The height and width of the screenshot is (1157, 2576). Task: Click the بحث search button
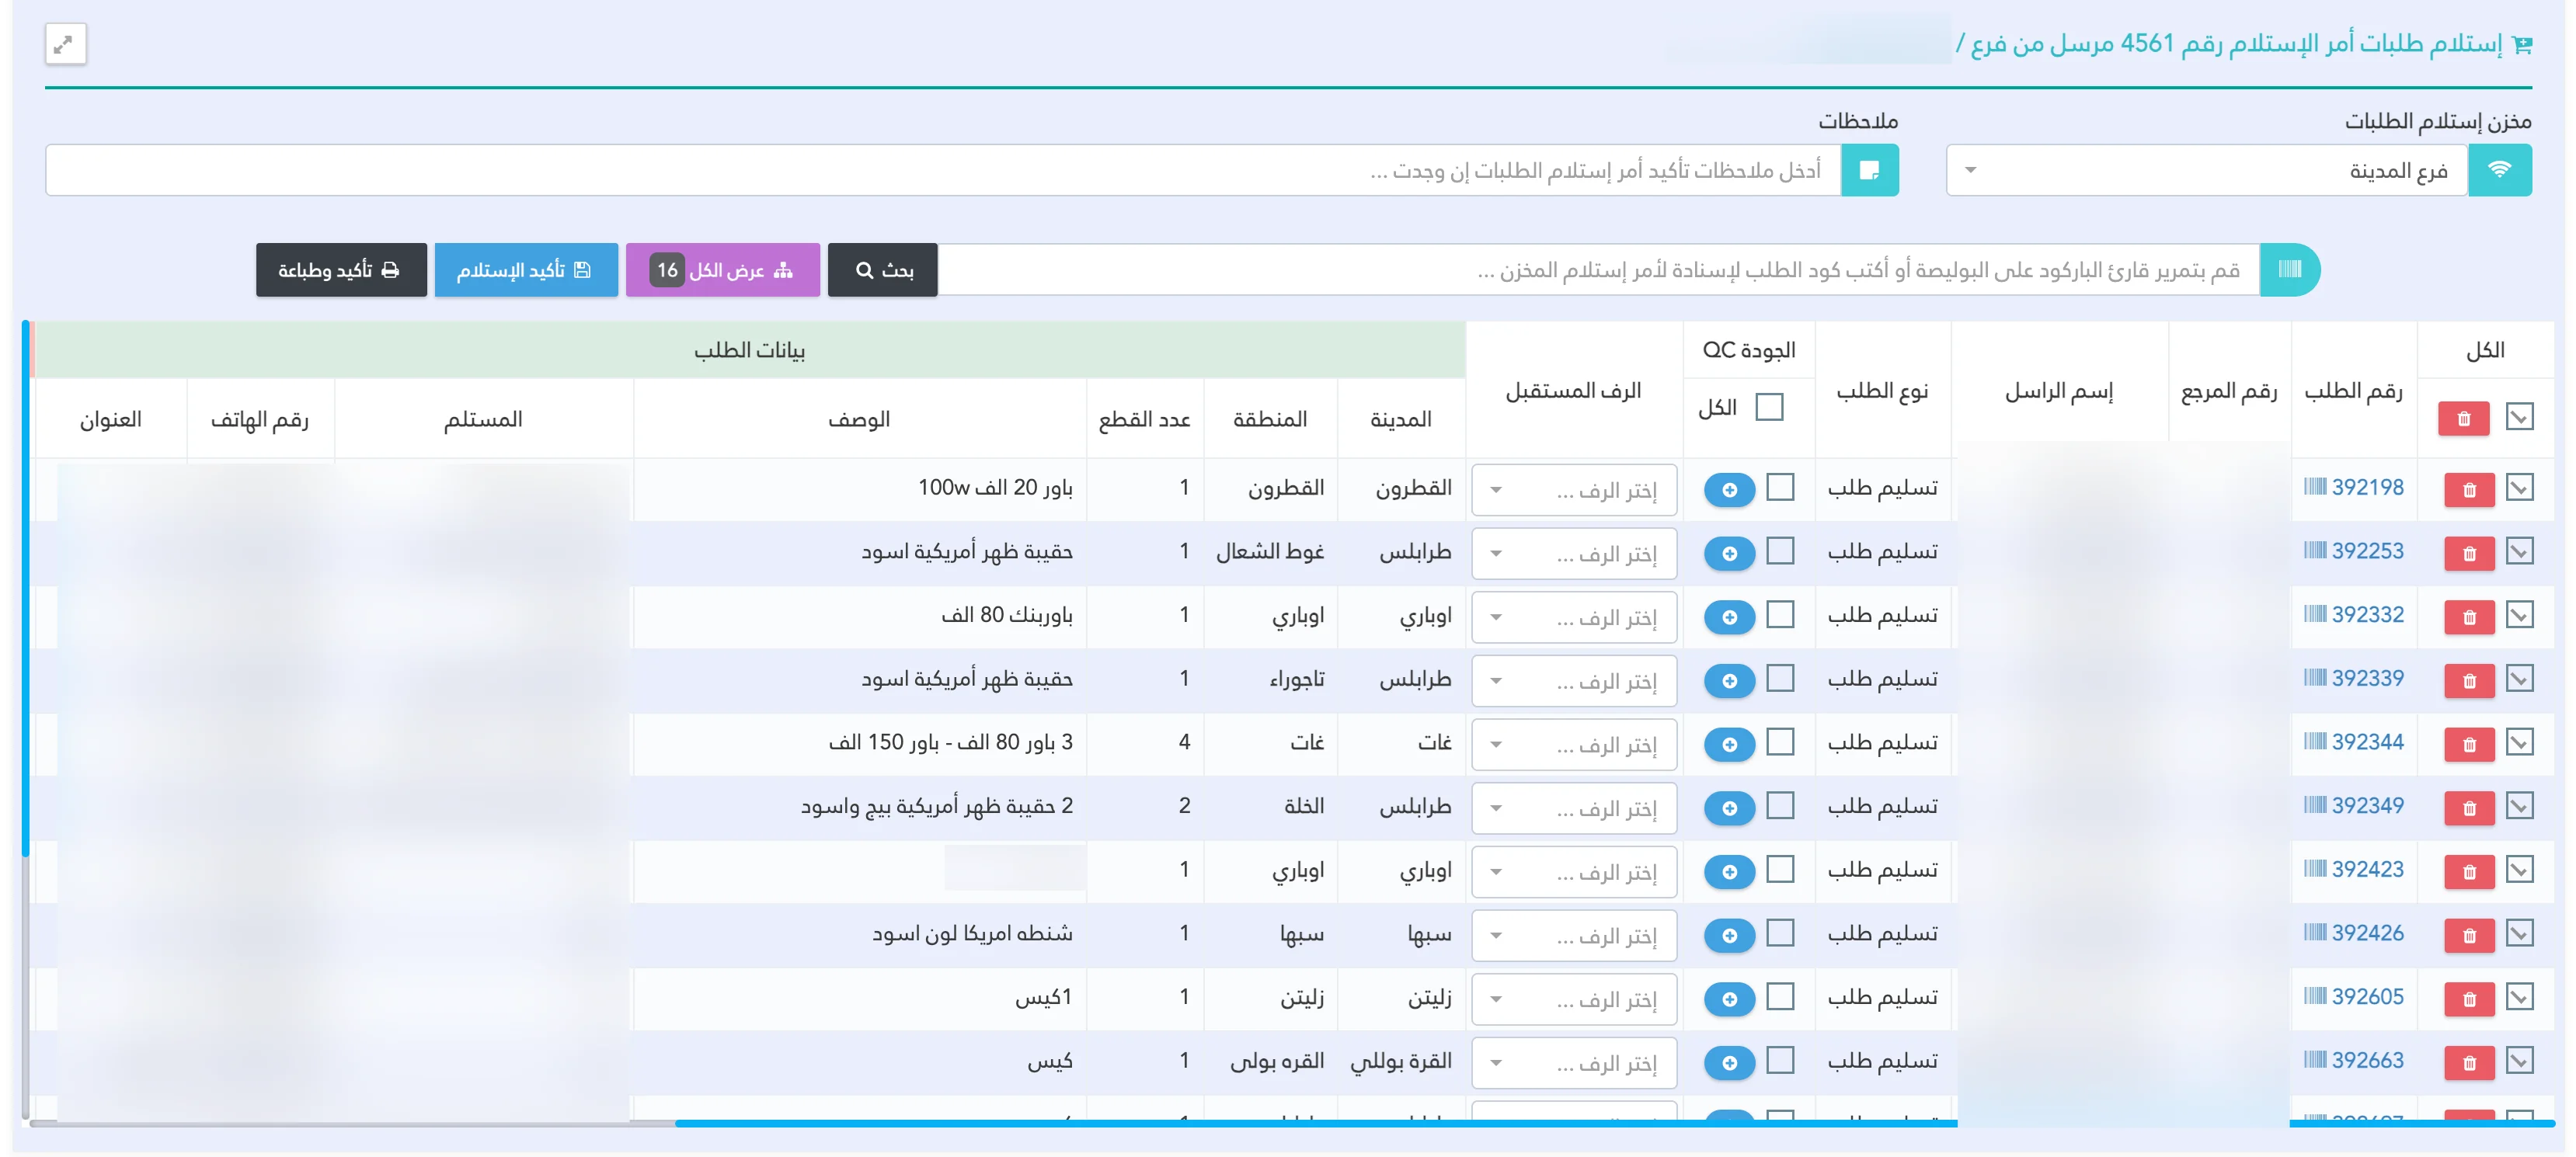point(882,270)
